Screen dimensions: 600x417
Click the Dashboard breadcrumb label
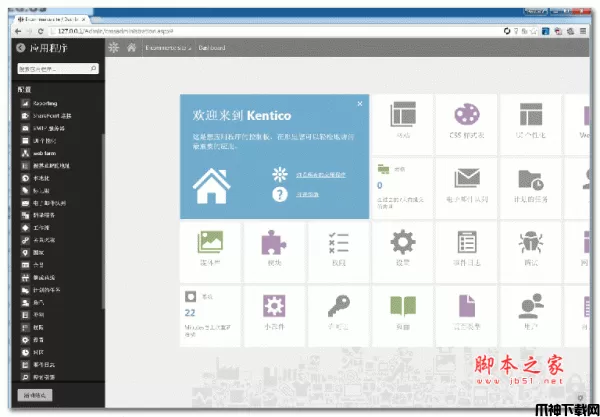point(212,48)
